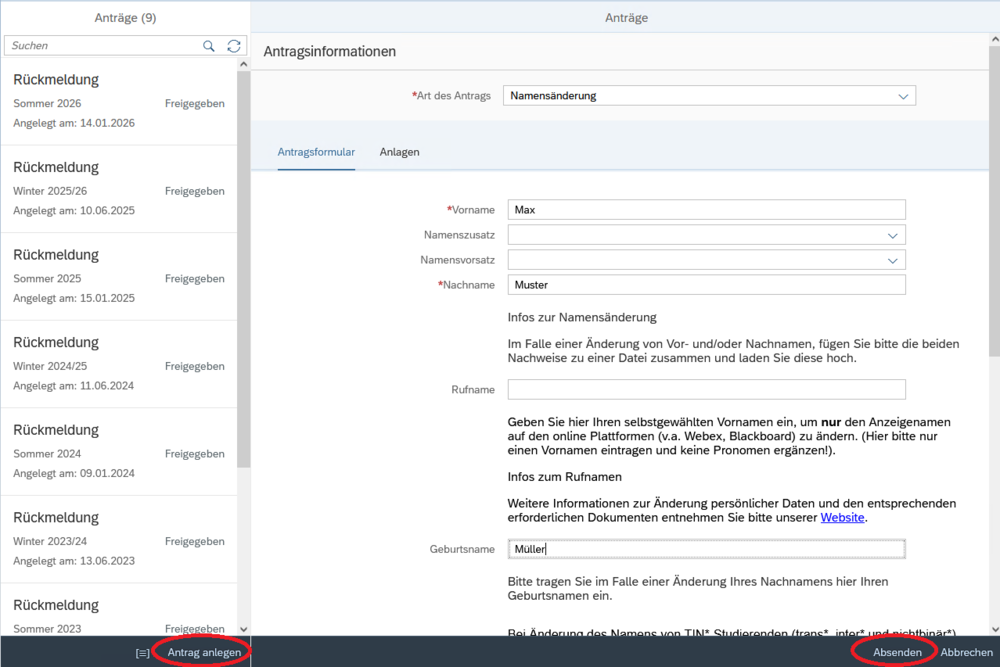Click the list icon beside Antrag anlegen
1000x667 pixels.
click(x=143, y=653)
